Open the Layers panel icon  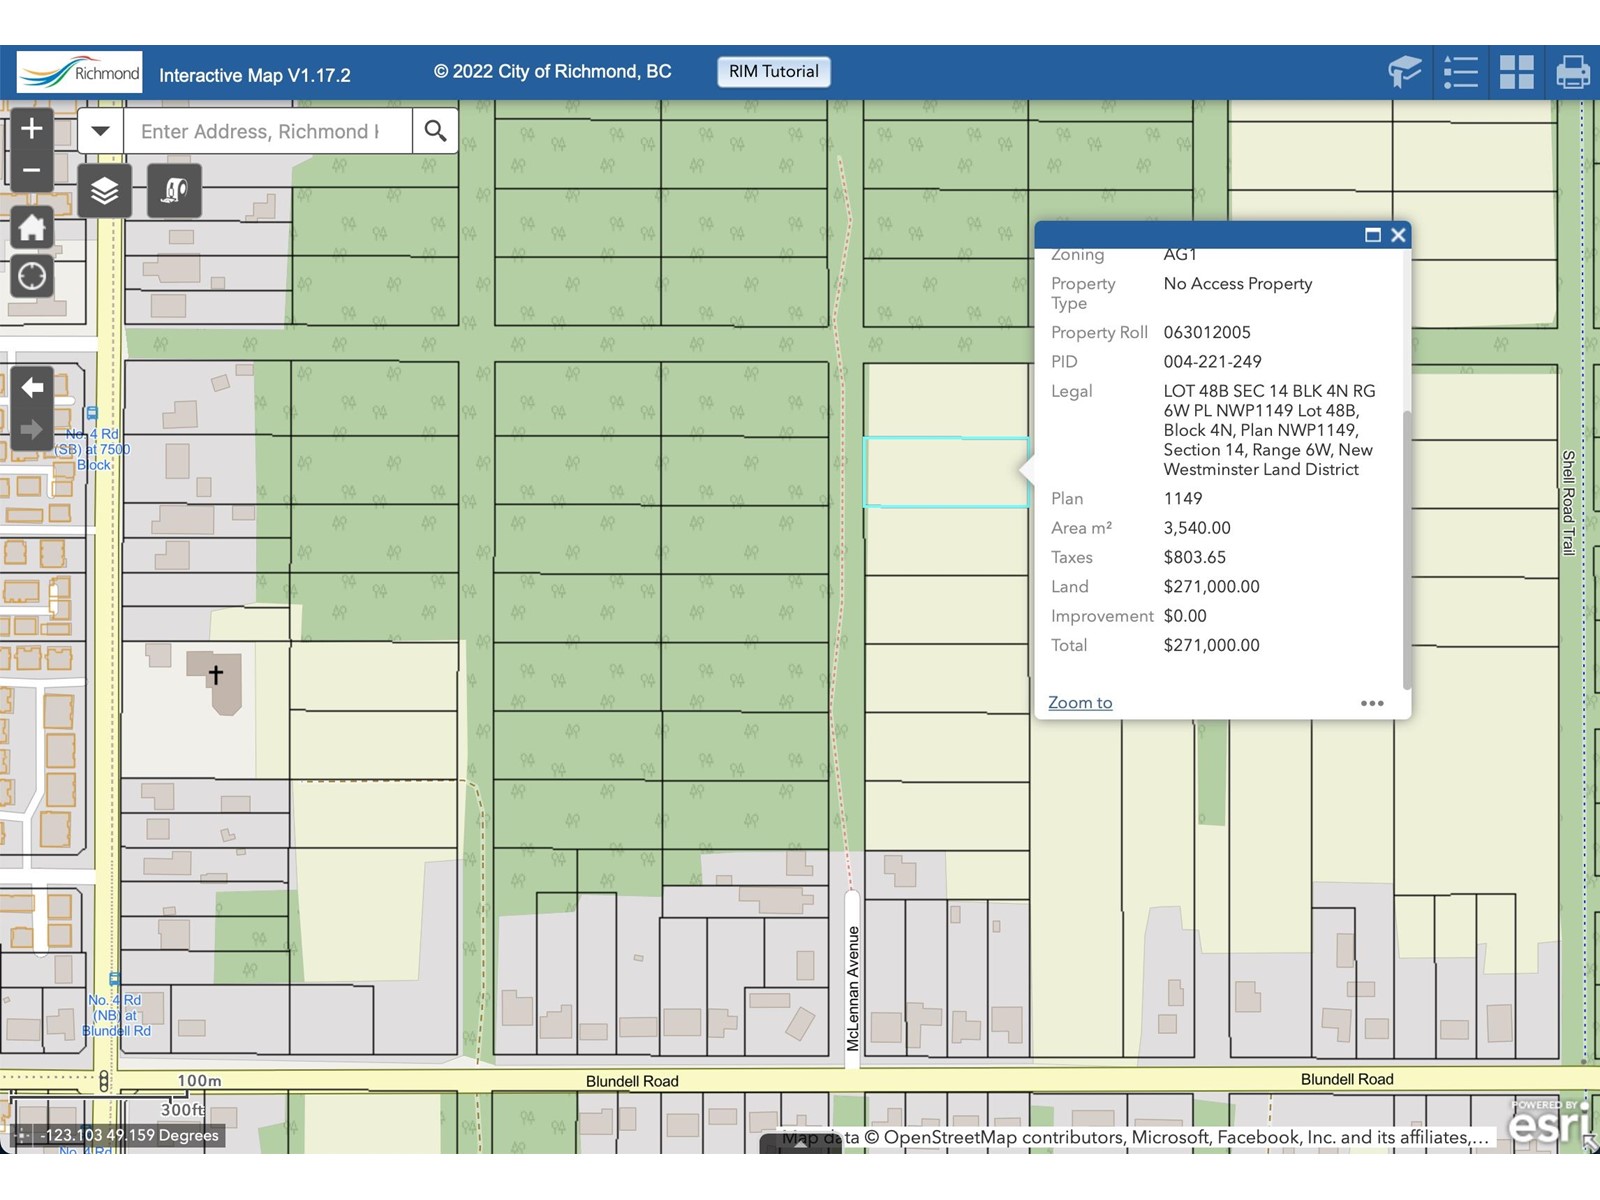[x=104, y=189]
